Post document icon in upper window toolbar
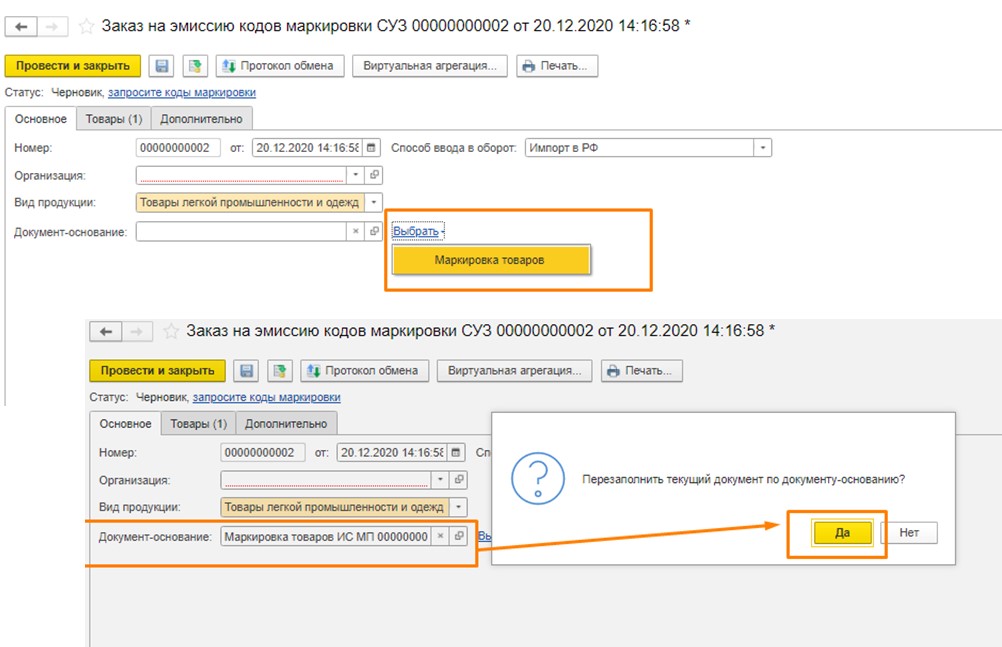Viewport: 1002px width, 647px height. click(196, 66)
